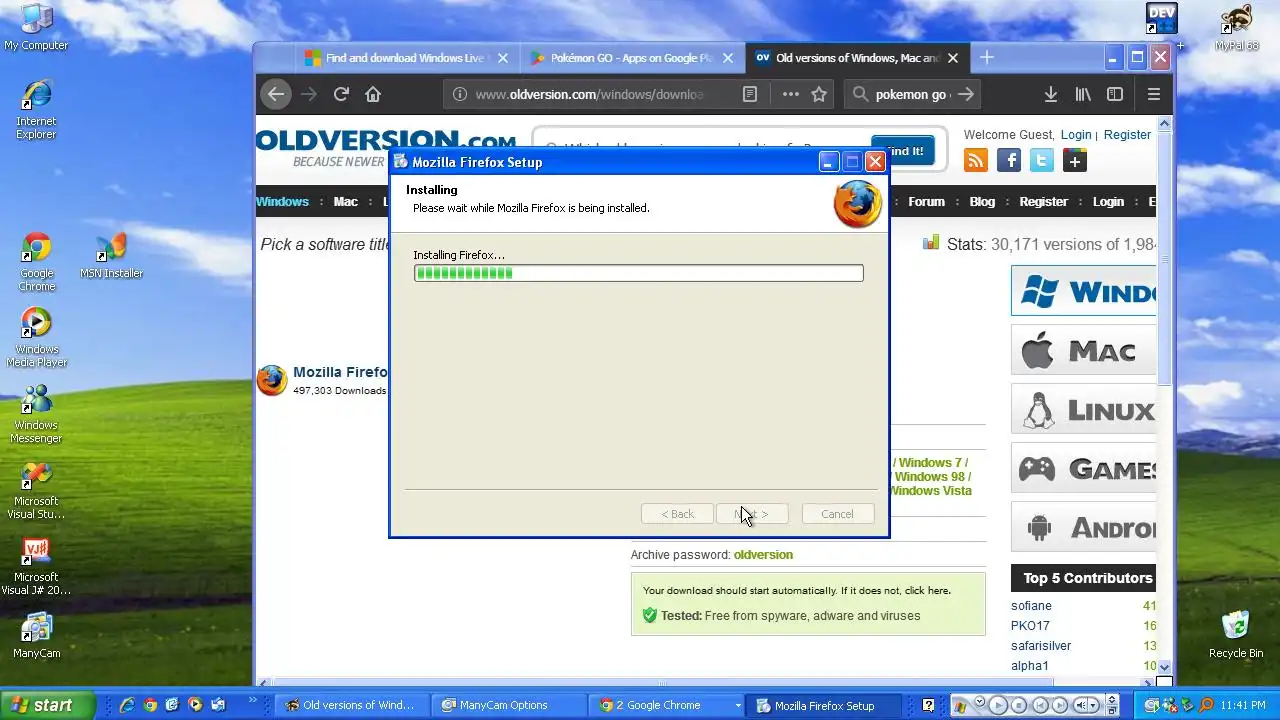Screen dimensions: 1280x720
Task: Show site information icon in address bar
Action: pos(459,94)
